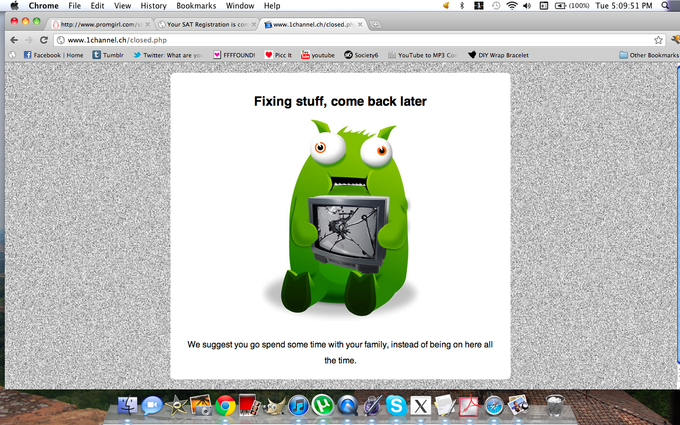Open iTunes from the Dock
The height and width of the screenshot is (425, 680).
point(298,406)
